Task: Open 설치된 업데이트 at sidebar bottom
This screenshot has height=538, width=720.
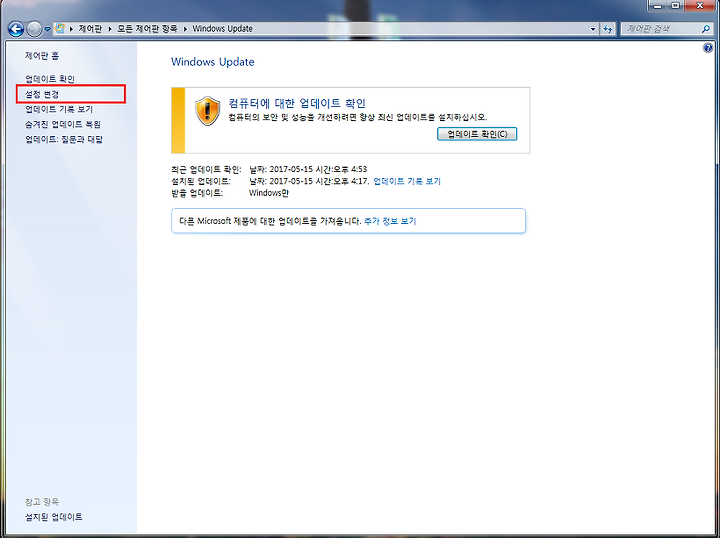Action: click(54, 517)
